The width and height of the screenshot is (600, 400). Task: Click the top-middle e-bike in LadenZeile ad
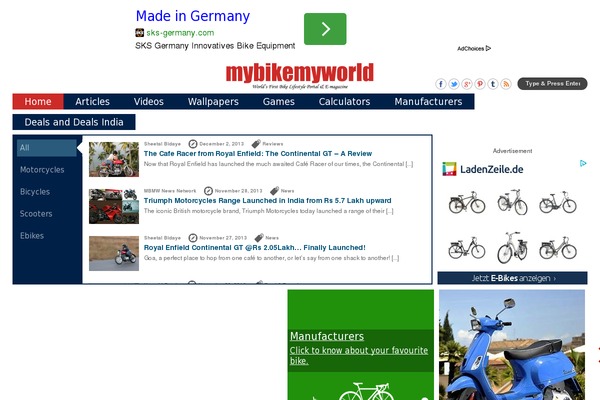(512, 202)
